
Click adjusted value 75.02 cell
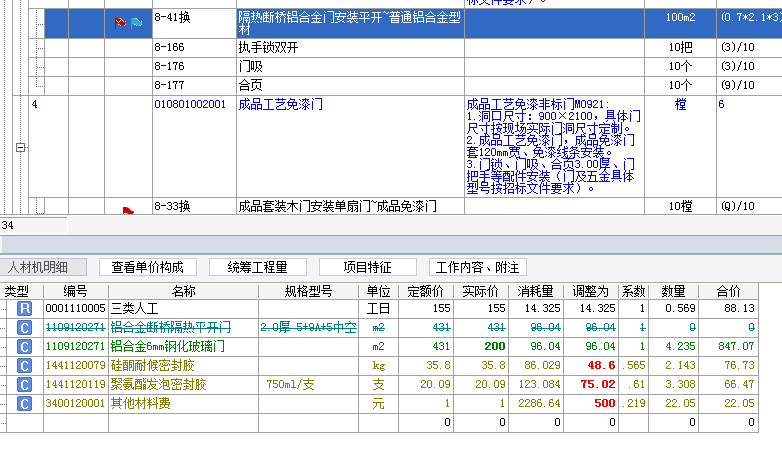pos(590,385)
